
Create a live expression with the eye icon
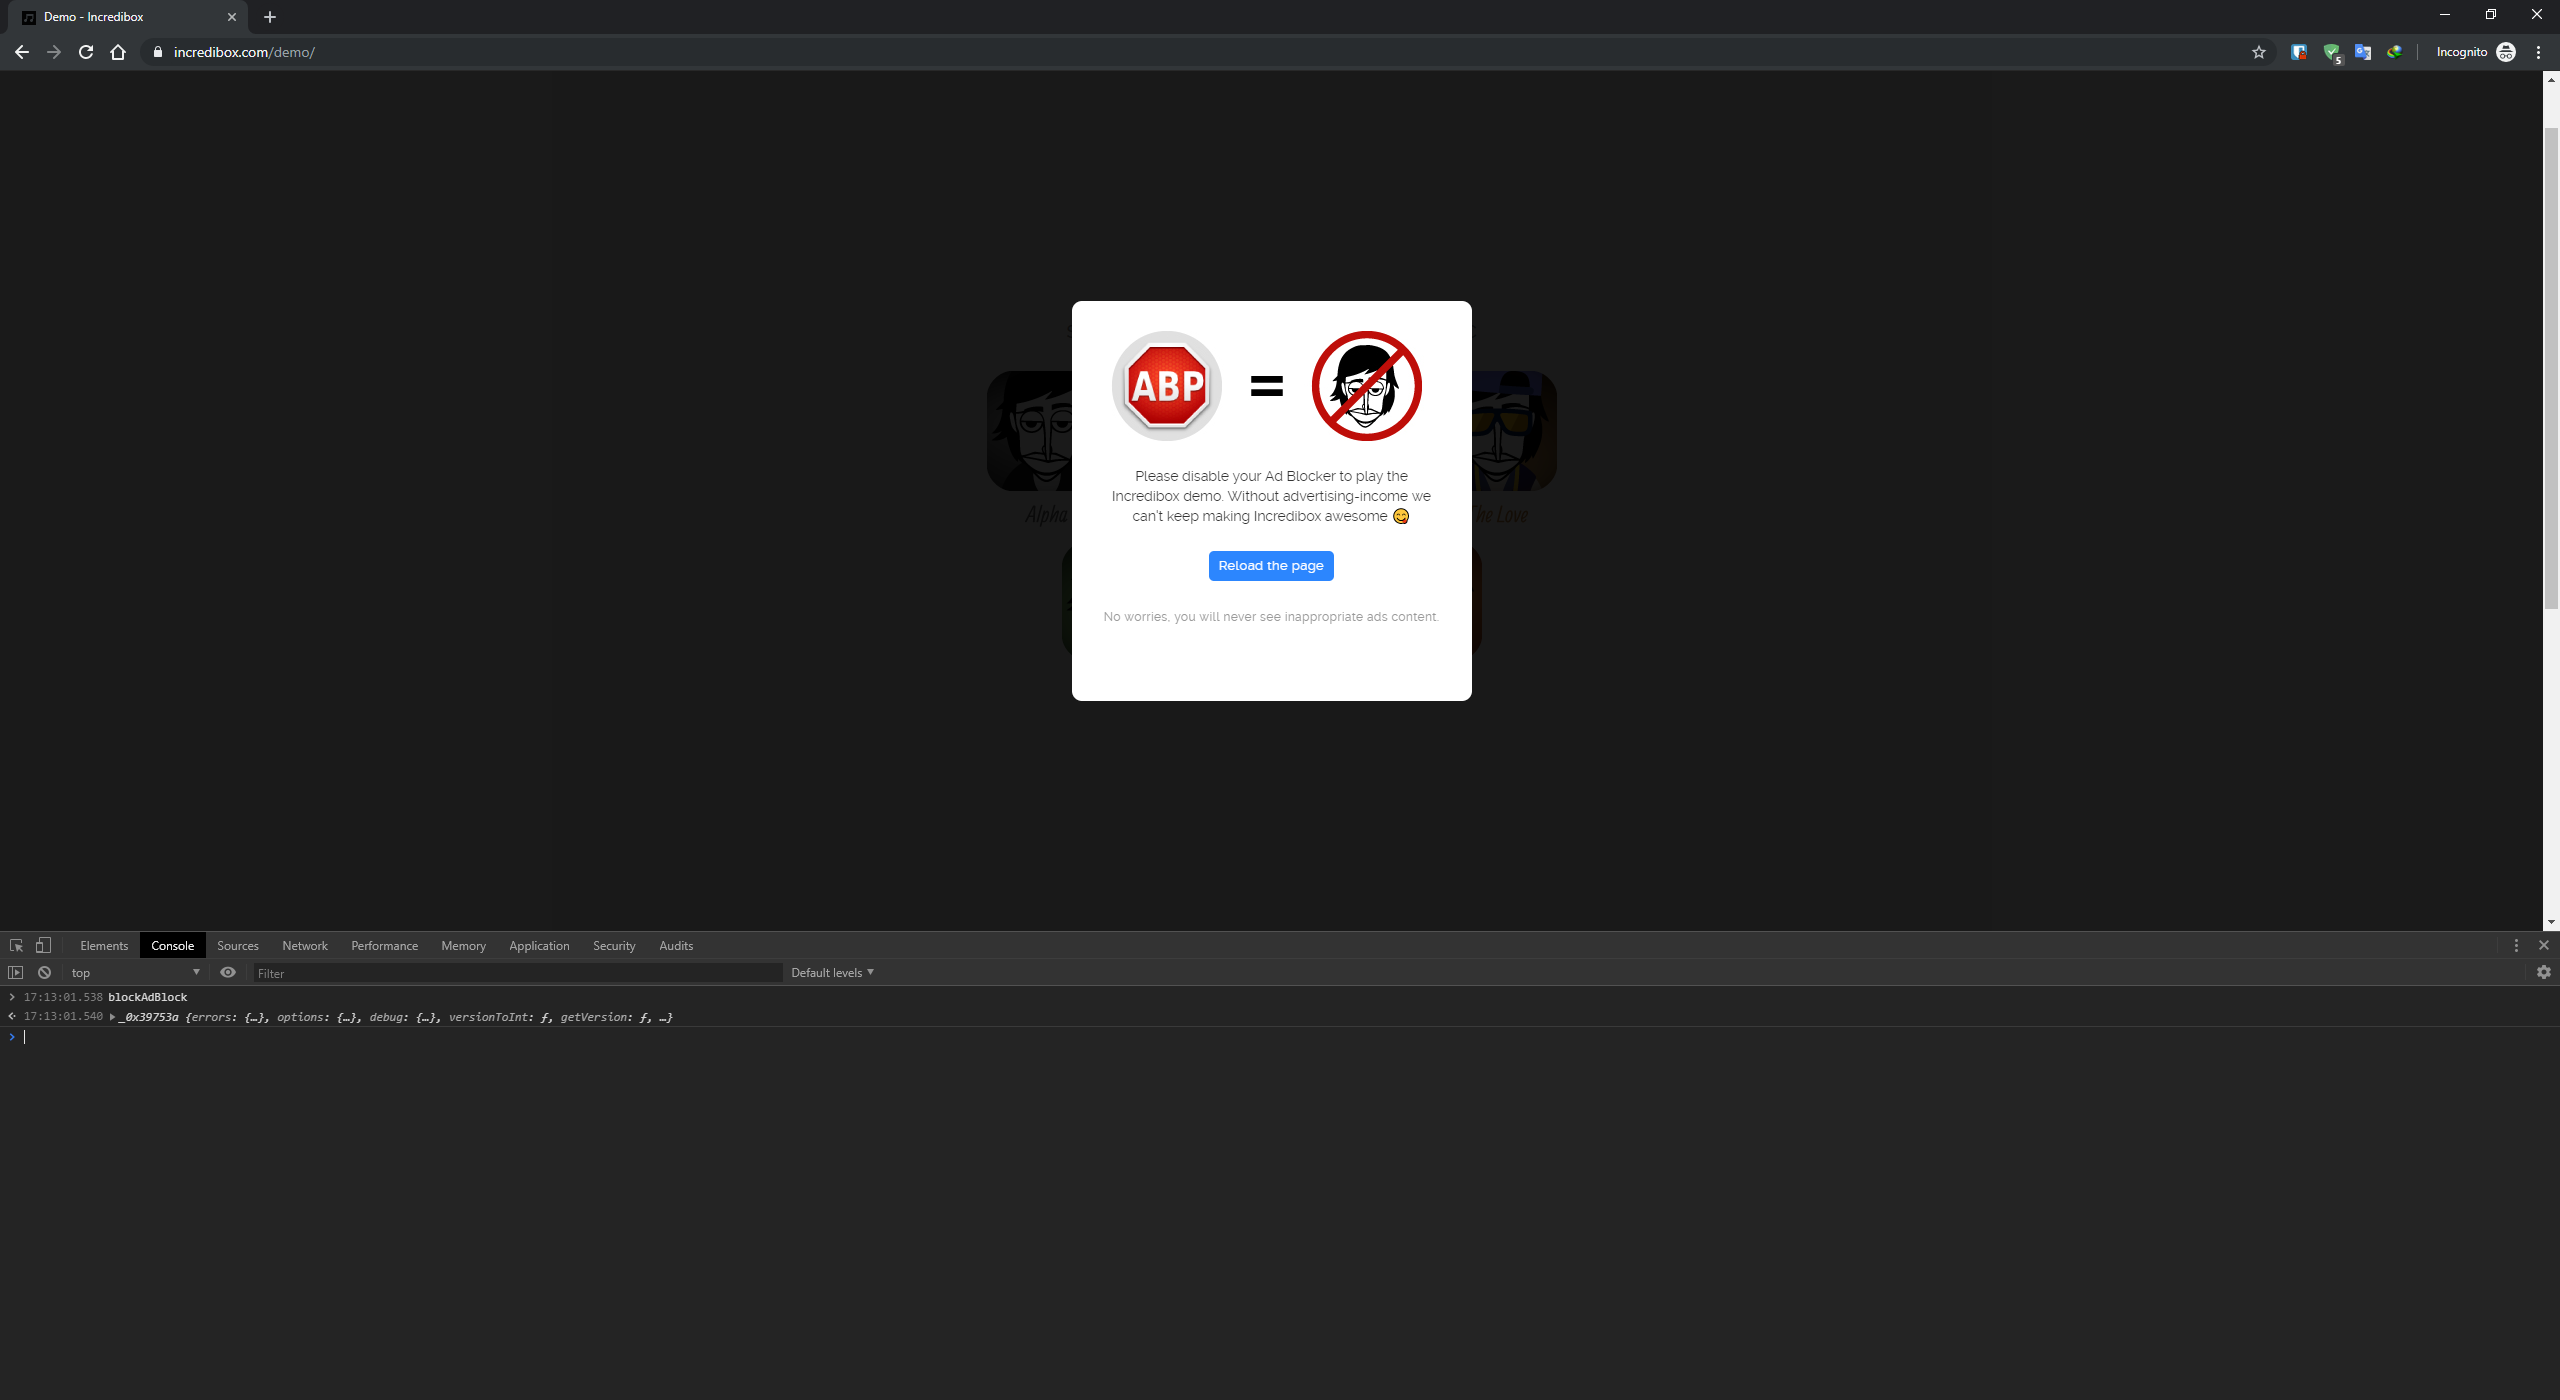point(228,972)
